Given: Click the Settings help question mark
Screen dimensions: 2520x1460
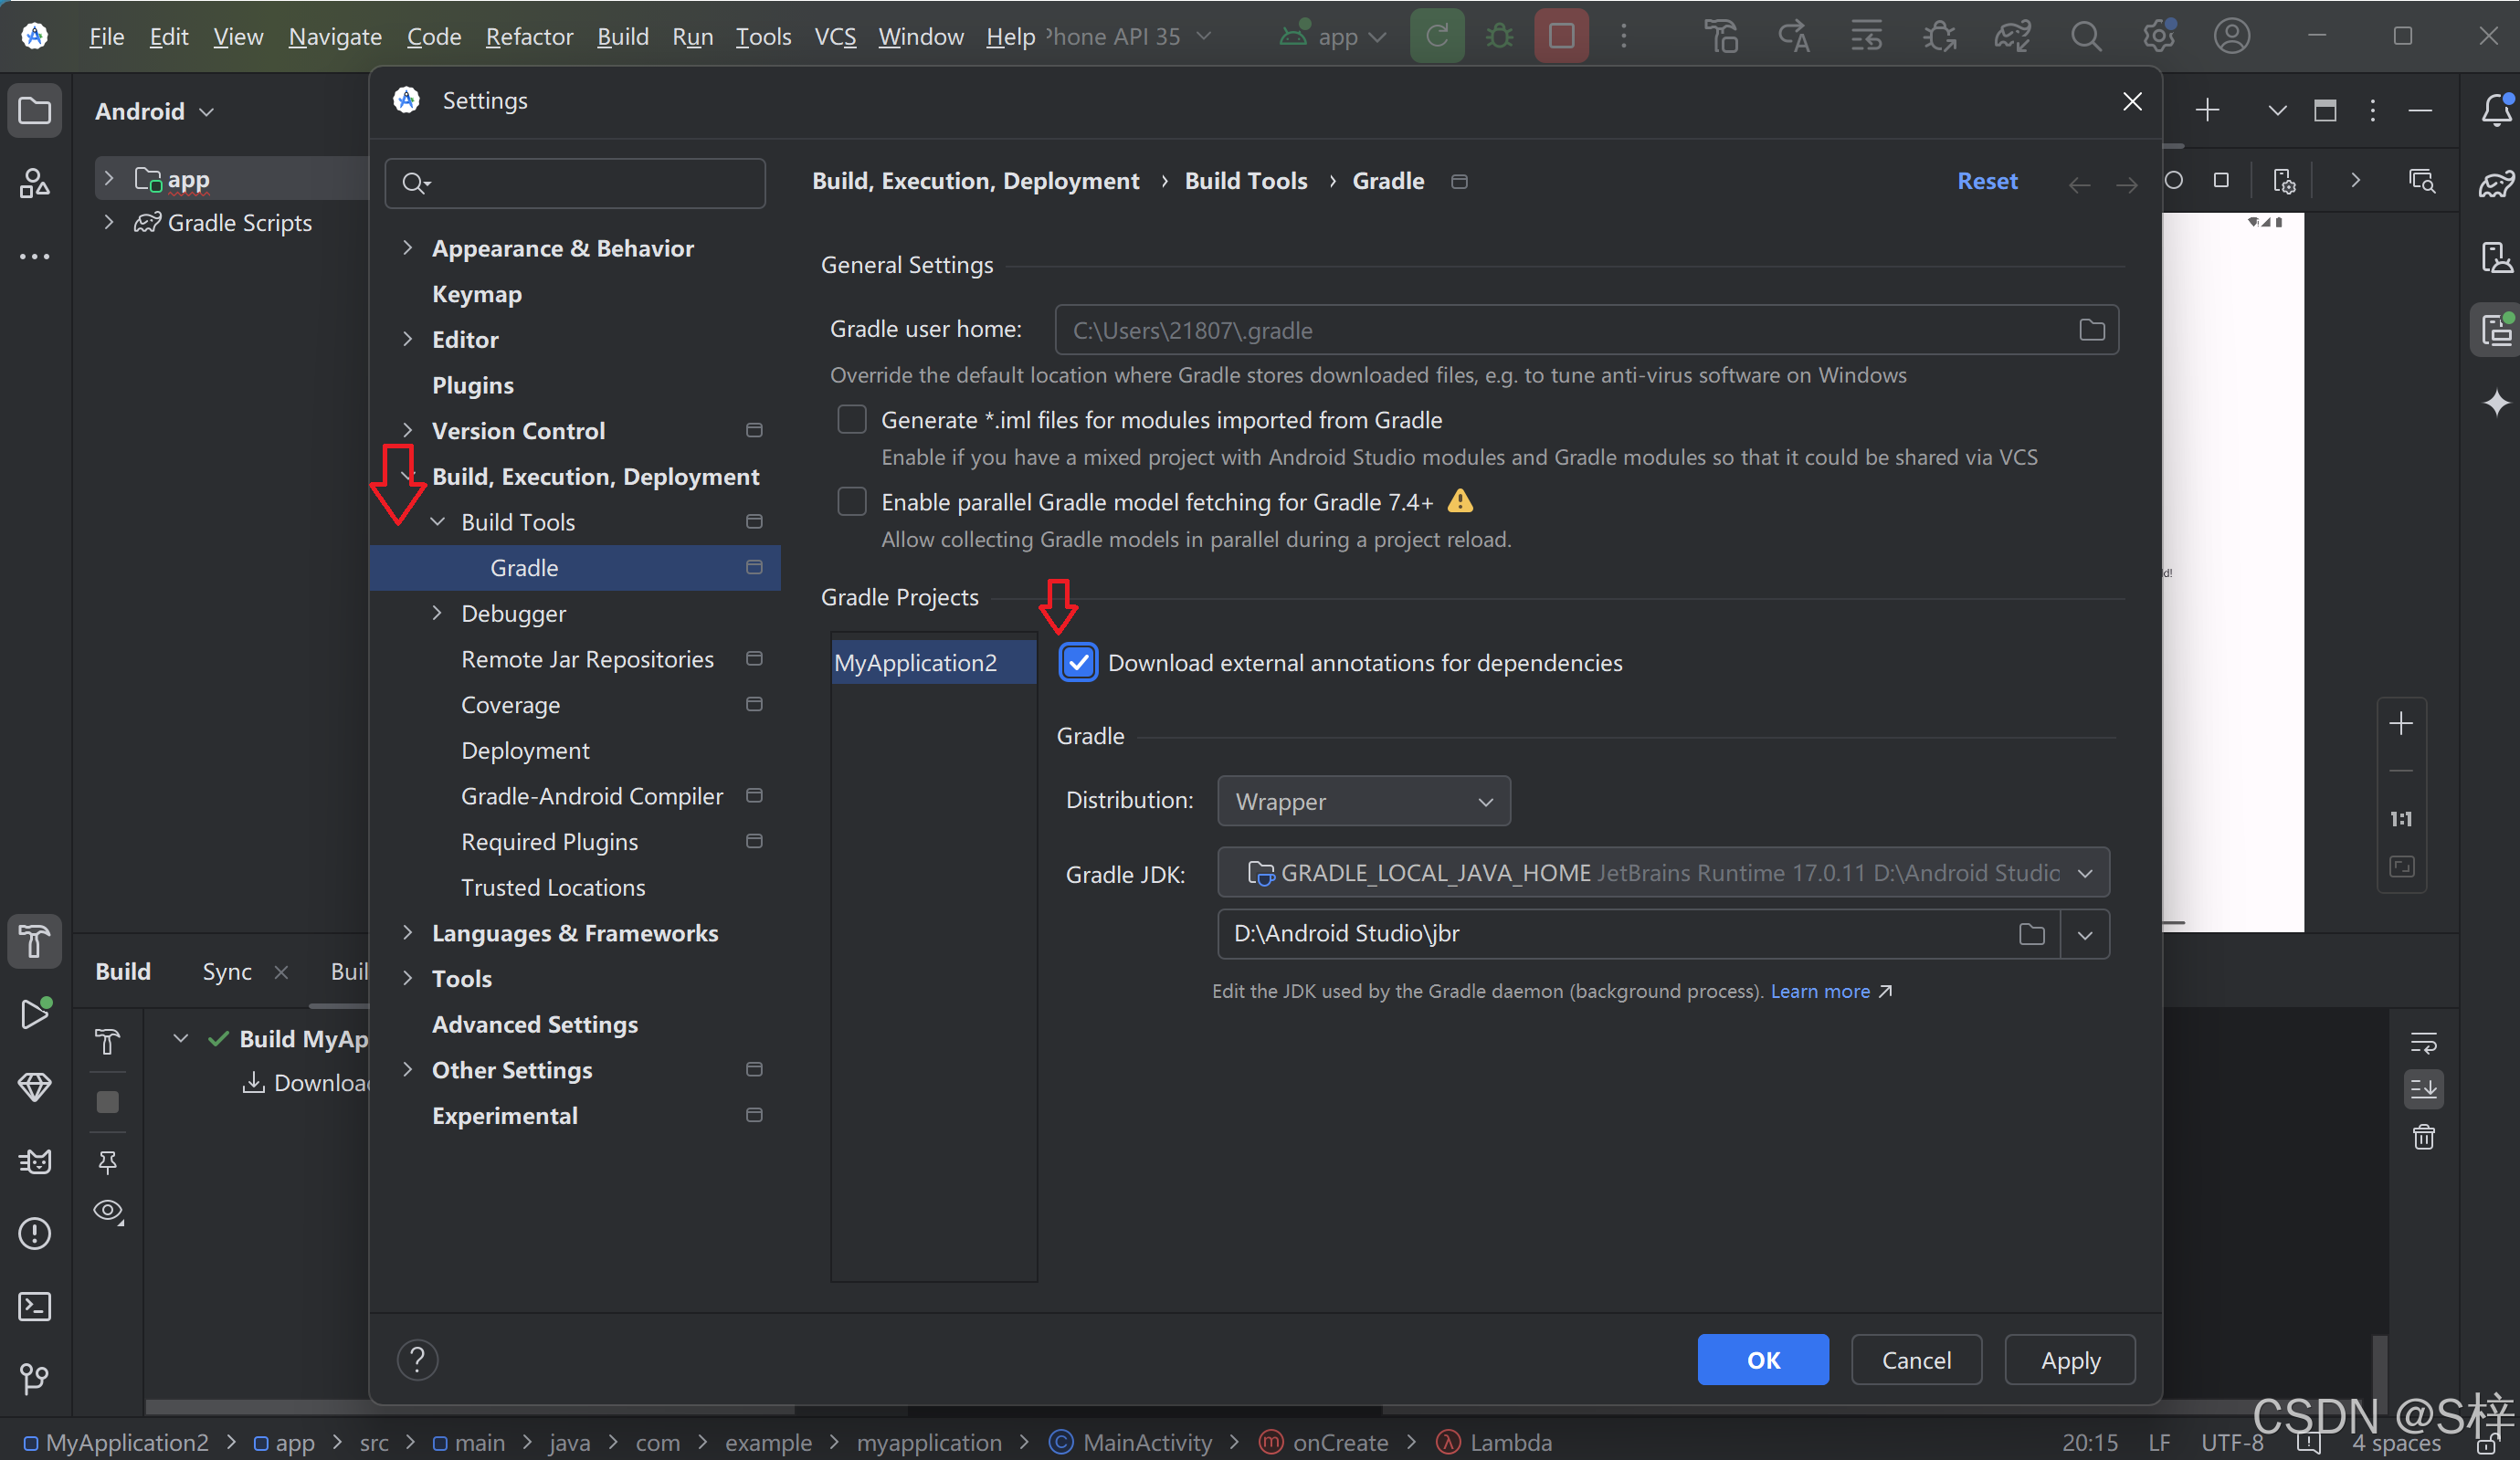Looking at the screenshot, I should pyautogui.click(x=418, y=1360).
